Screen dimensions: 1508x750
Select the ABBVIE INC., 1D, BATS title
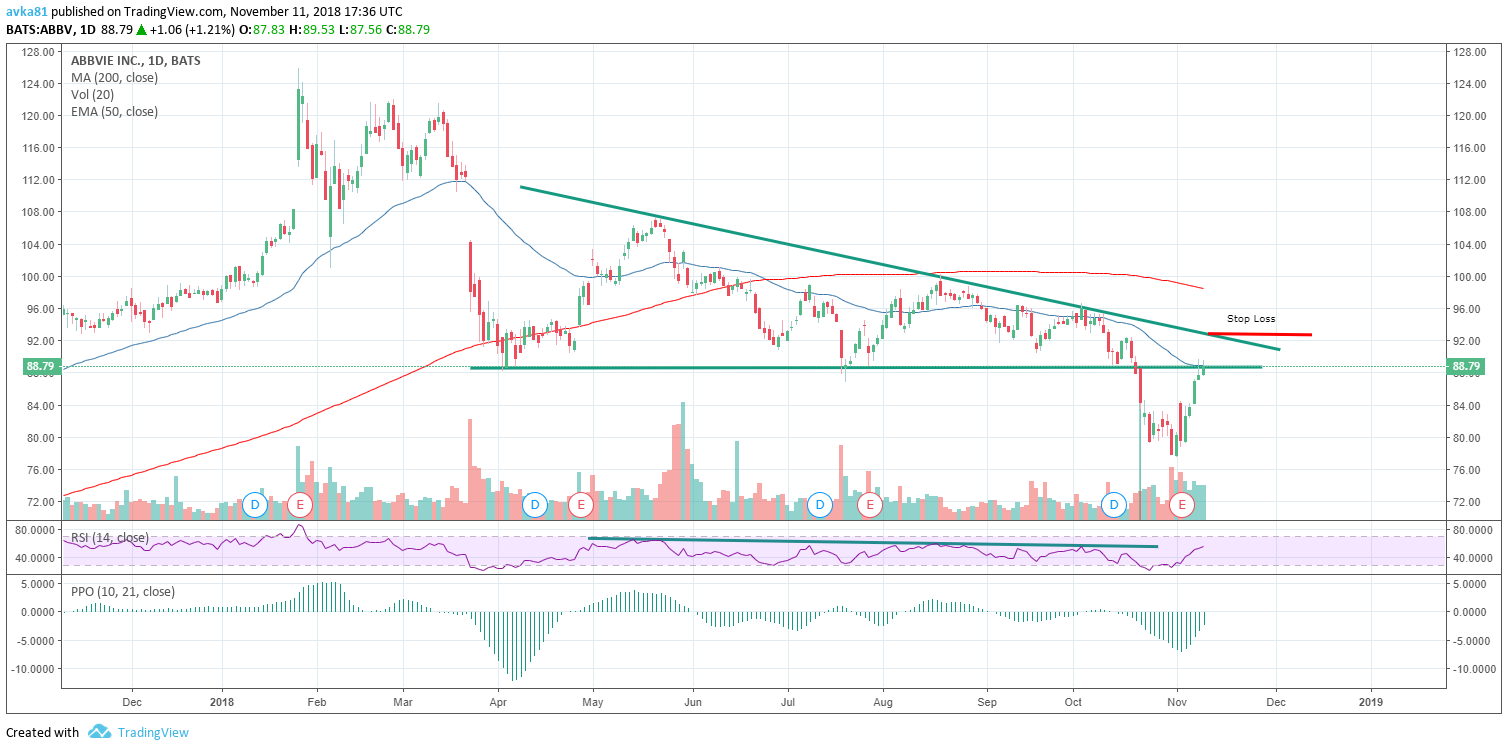(x=135, y=61)
